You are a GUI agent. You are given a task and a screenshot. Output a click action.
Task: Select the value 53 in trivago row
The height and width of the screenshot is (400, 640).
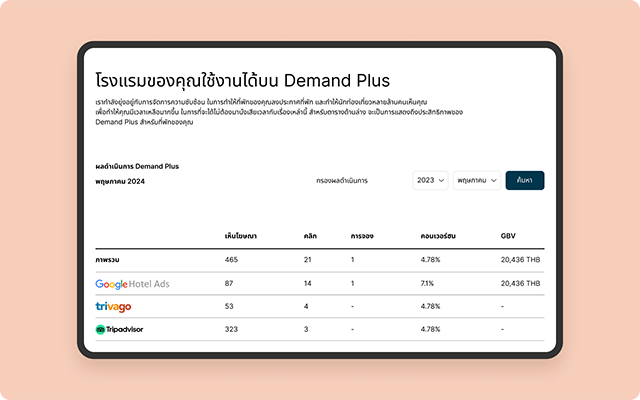click(x=229, y=306)
